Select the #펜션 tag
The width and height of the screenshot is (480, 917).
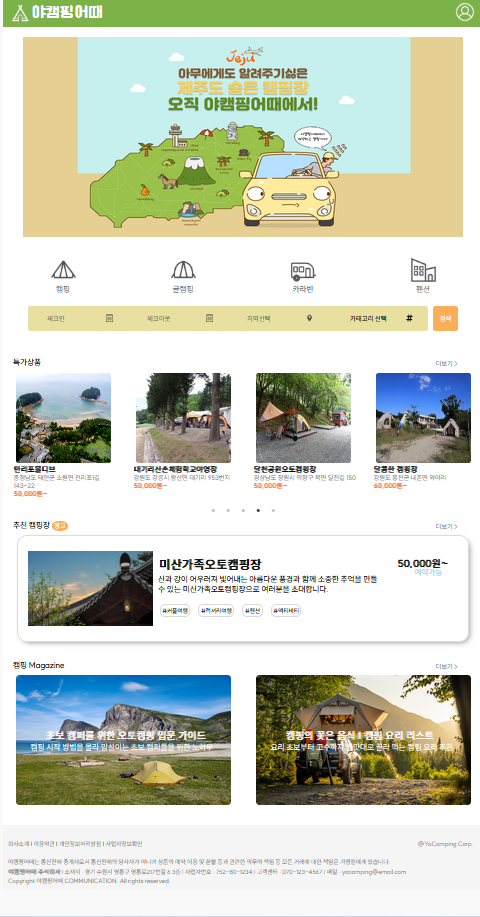point(253,610)
